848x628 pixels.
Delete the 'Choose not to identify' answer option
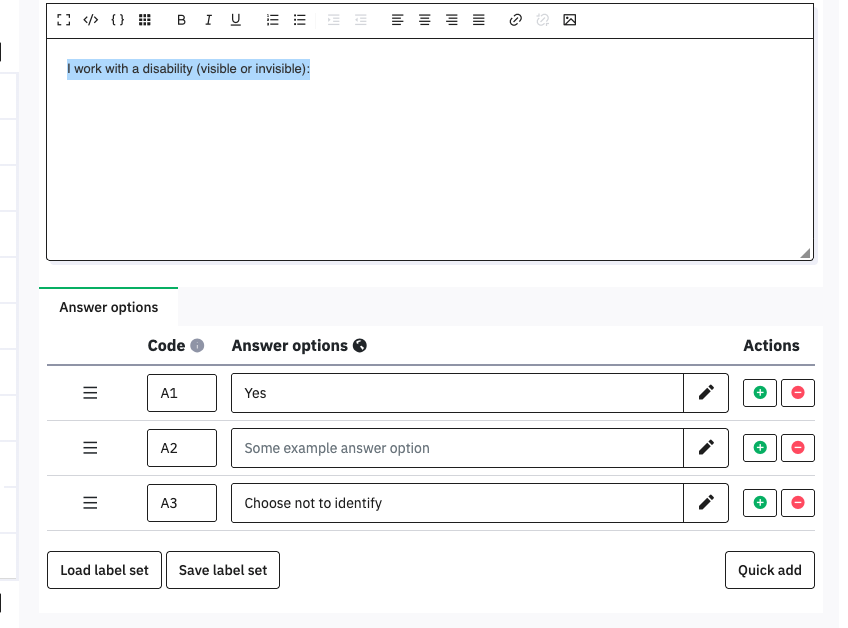tap(798, 503)
